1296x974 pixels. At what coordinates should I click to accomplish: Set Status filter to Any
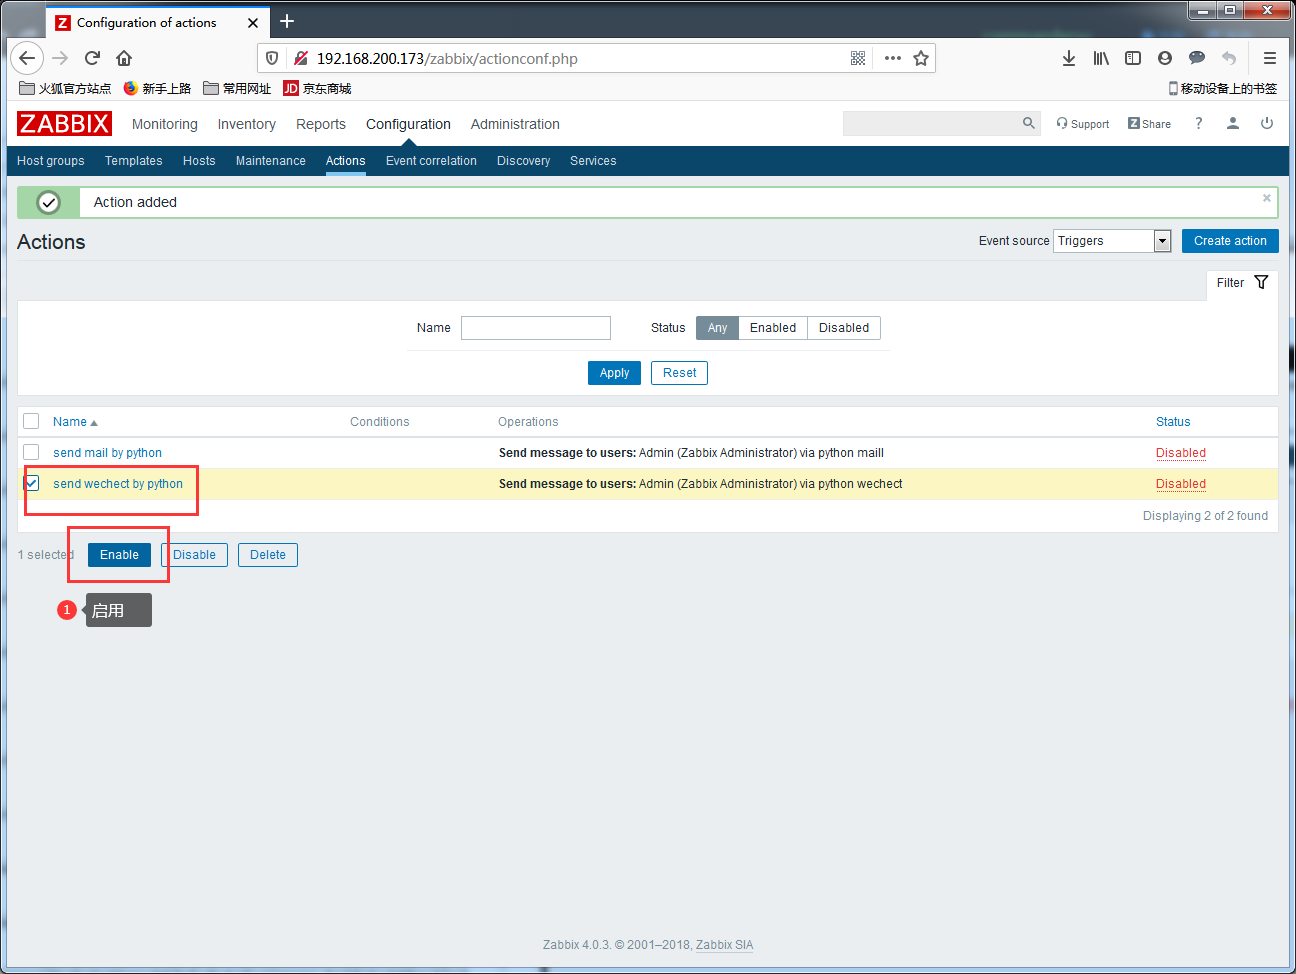point(717,328)
